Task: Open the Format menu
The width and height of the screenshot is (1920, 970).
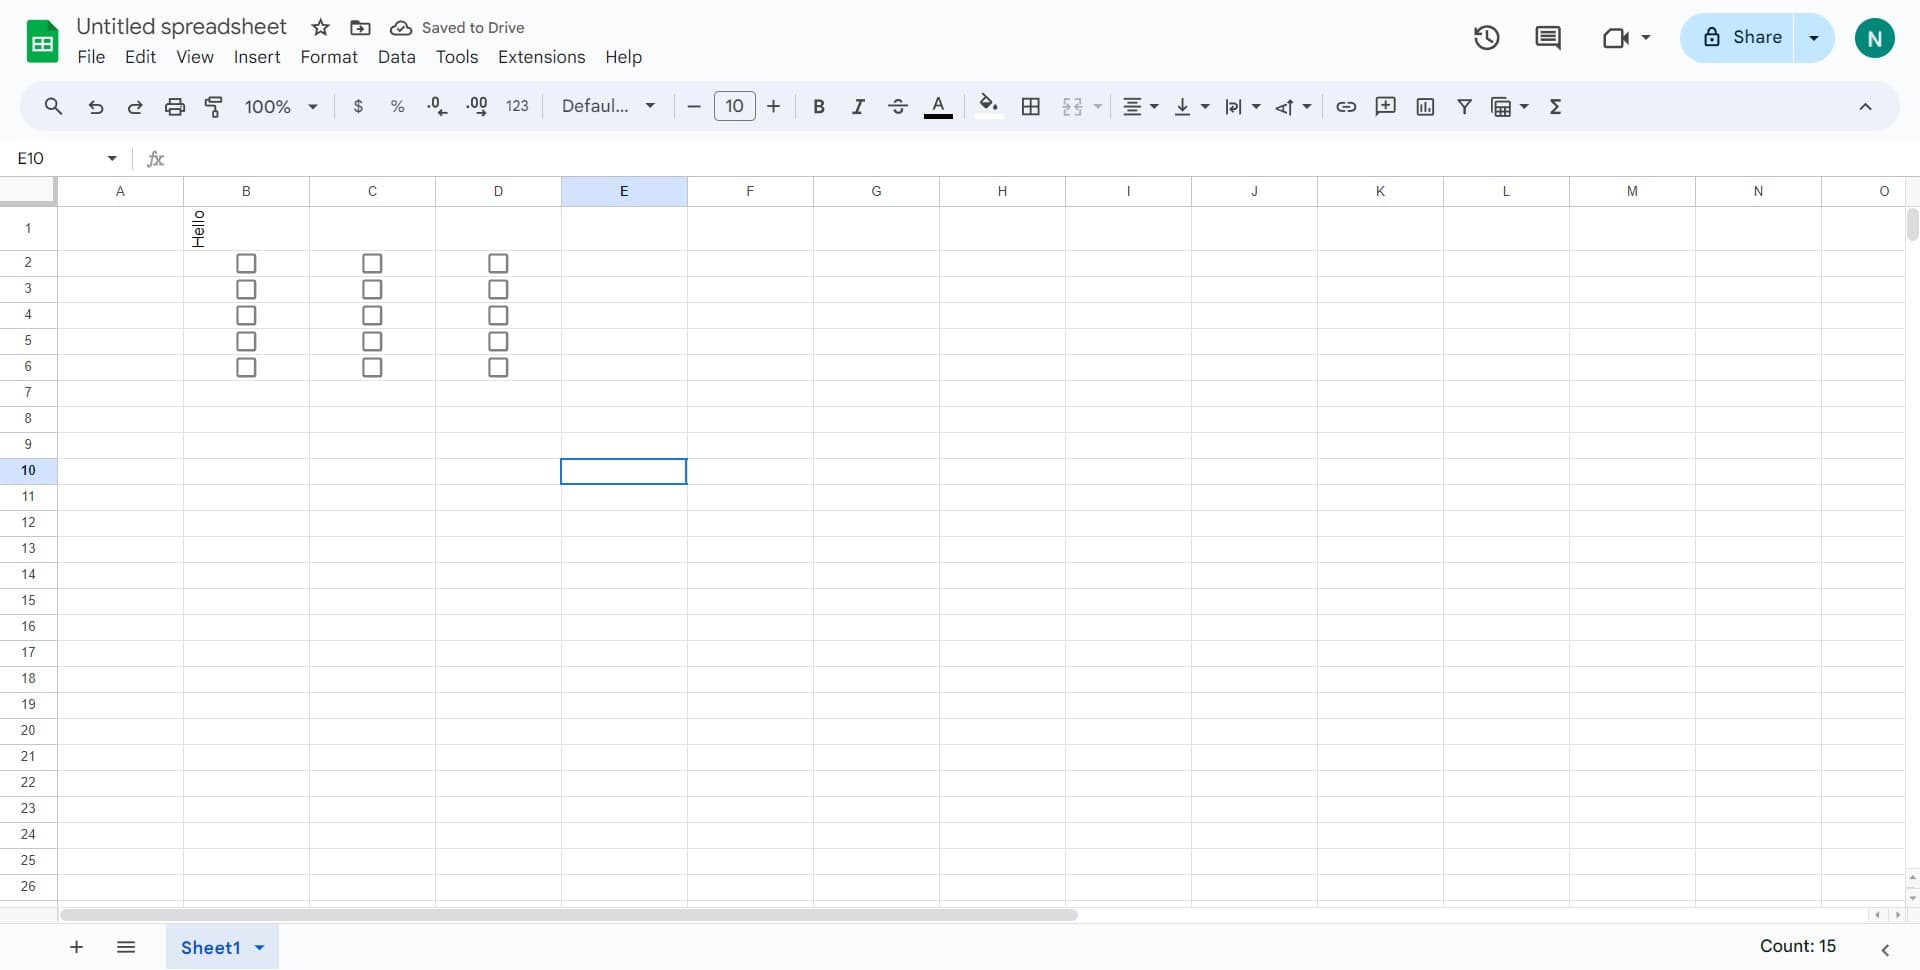Action: 328,57
